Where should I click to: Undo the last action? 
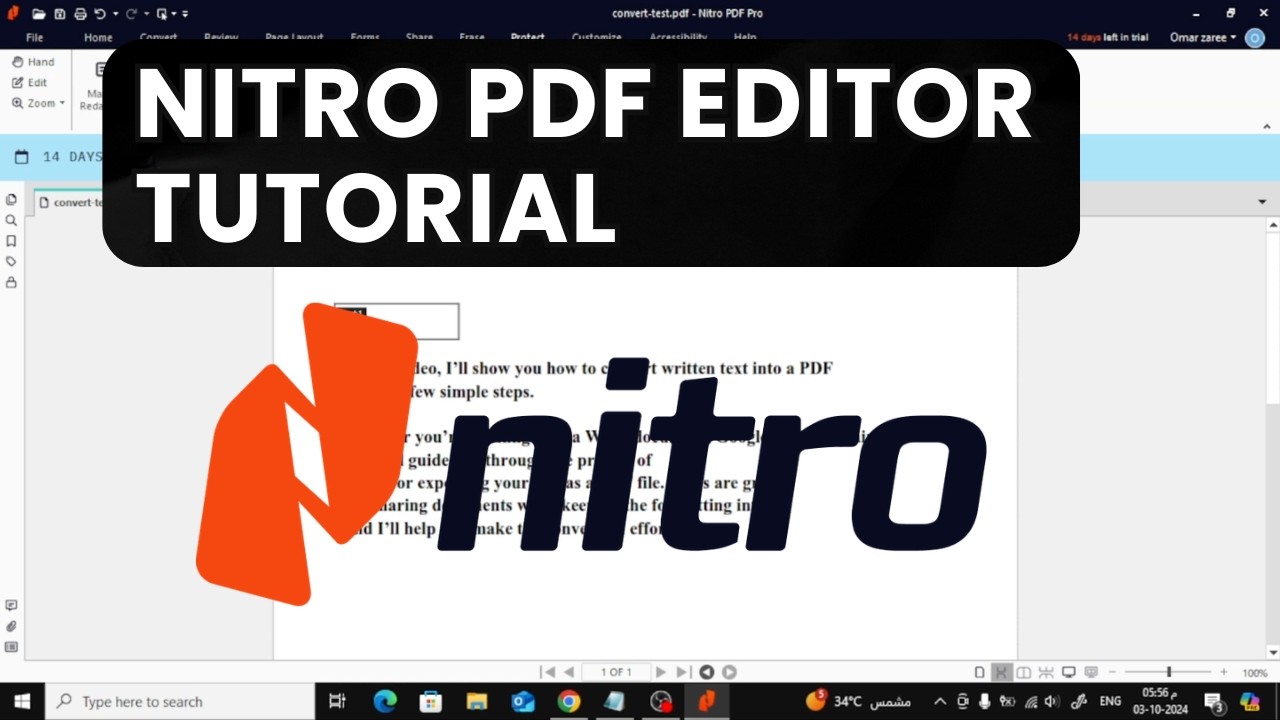[x=99, y=14]
